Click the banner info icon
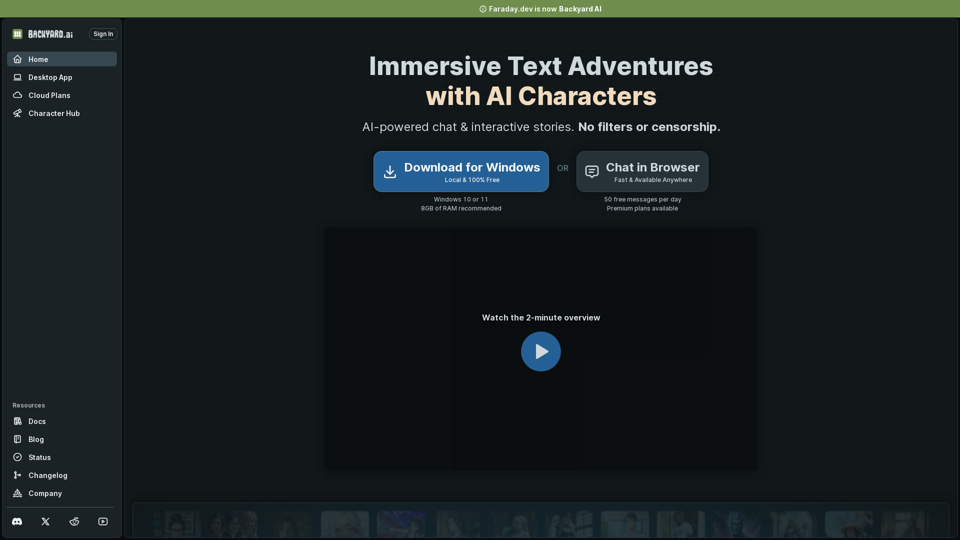Screen dimensions: 960x540 (x=482, y=9)
